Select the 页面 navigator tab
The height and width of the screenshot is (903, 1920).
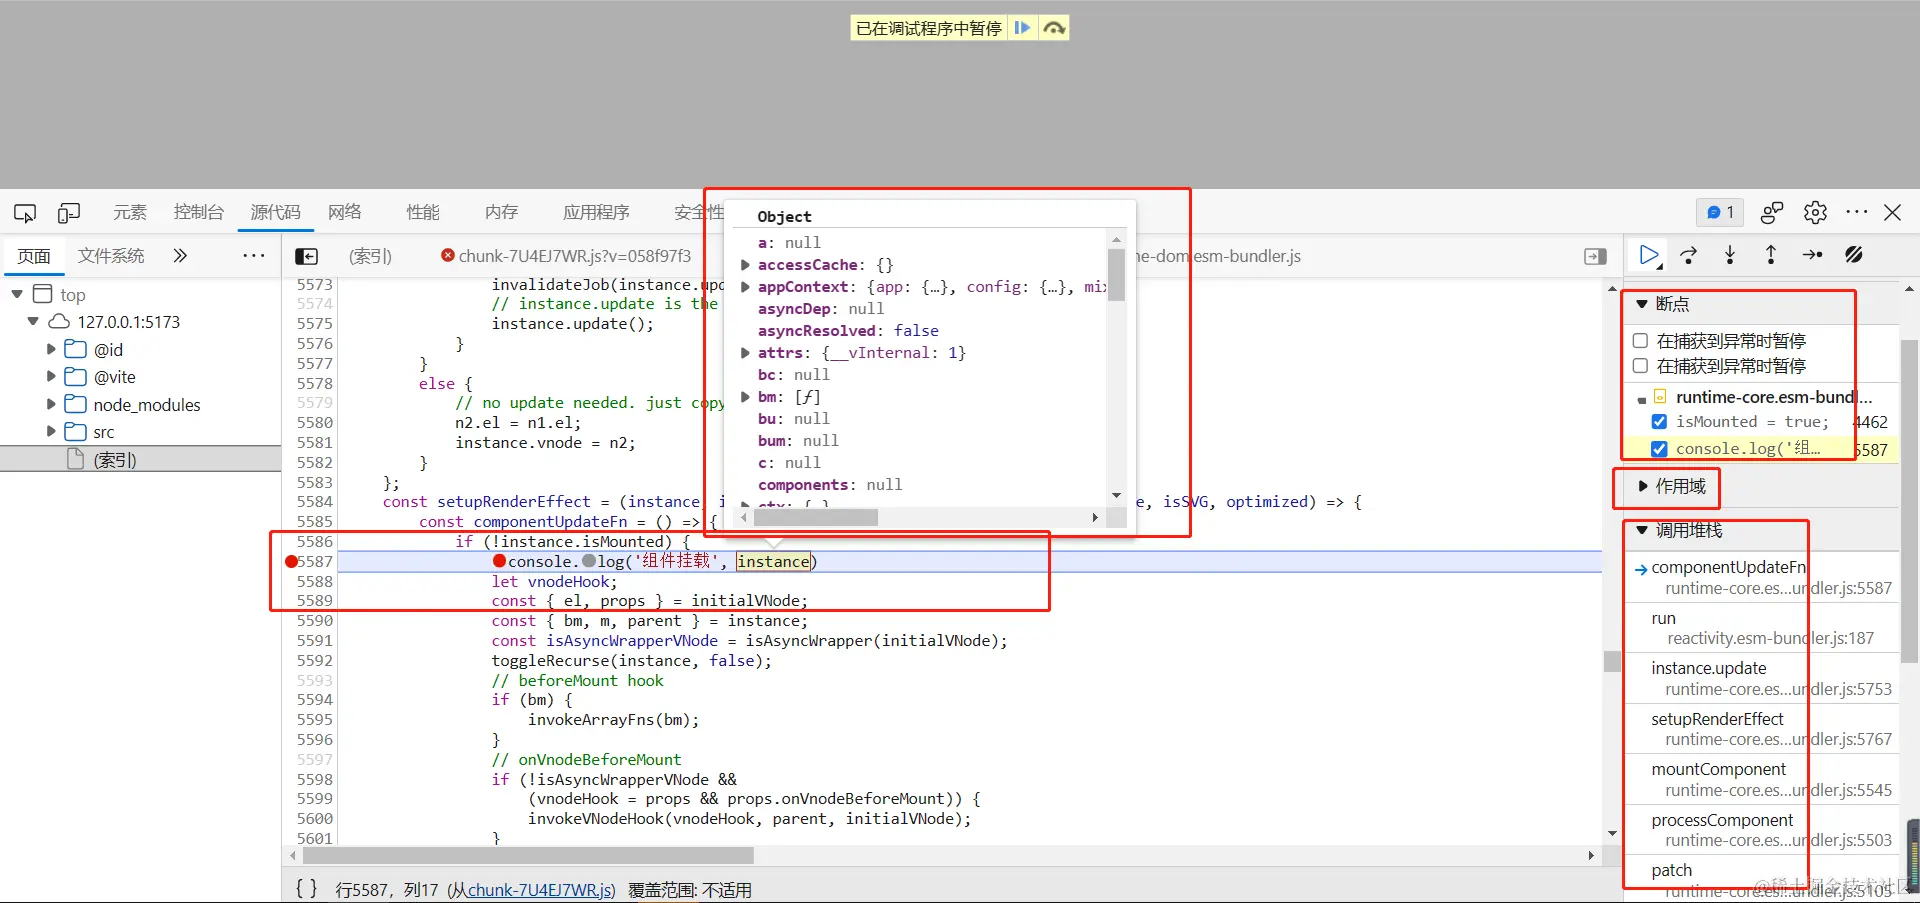click(x=34, y=256)
